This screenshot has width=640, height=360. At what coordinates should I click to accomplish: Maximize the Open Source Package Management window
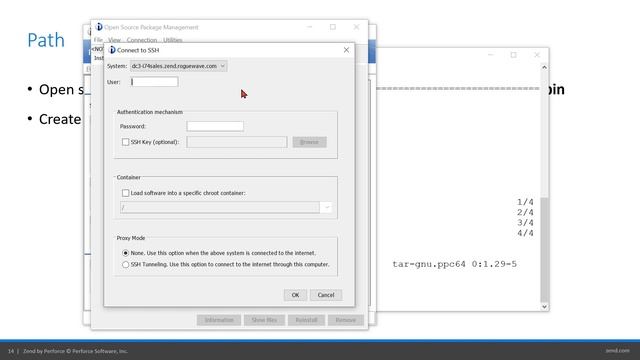click(333, 27)
